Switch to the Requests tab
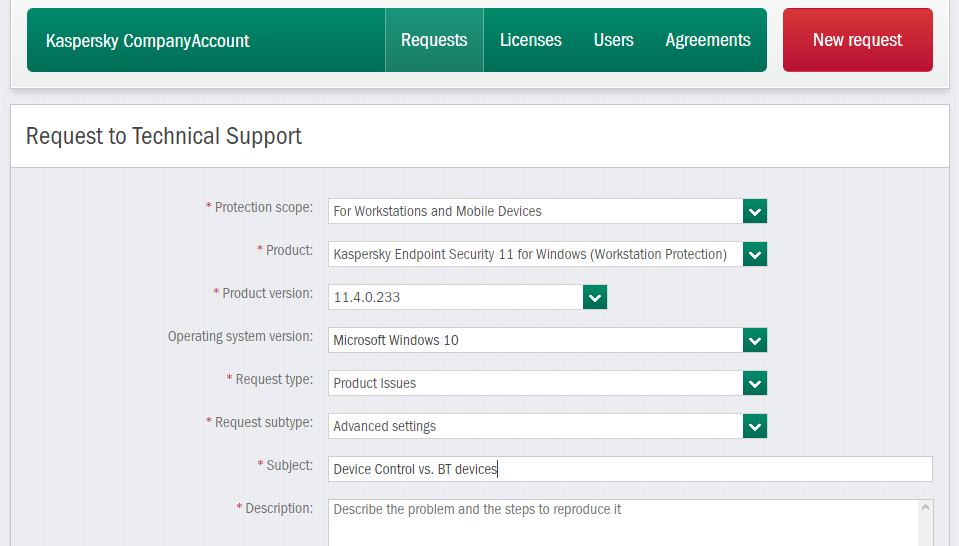The height and width of the screenshot is (546, 959). pos(434,40)
